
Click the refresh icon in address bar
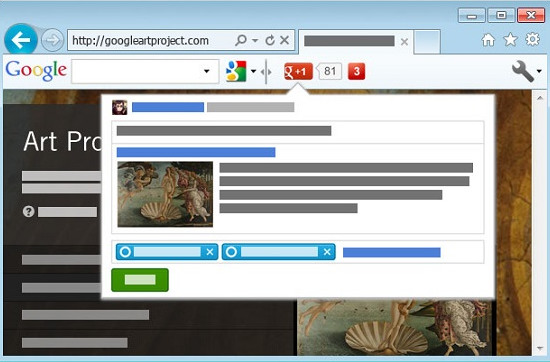tap(270, 40)
